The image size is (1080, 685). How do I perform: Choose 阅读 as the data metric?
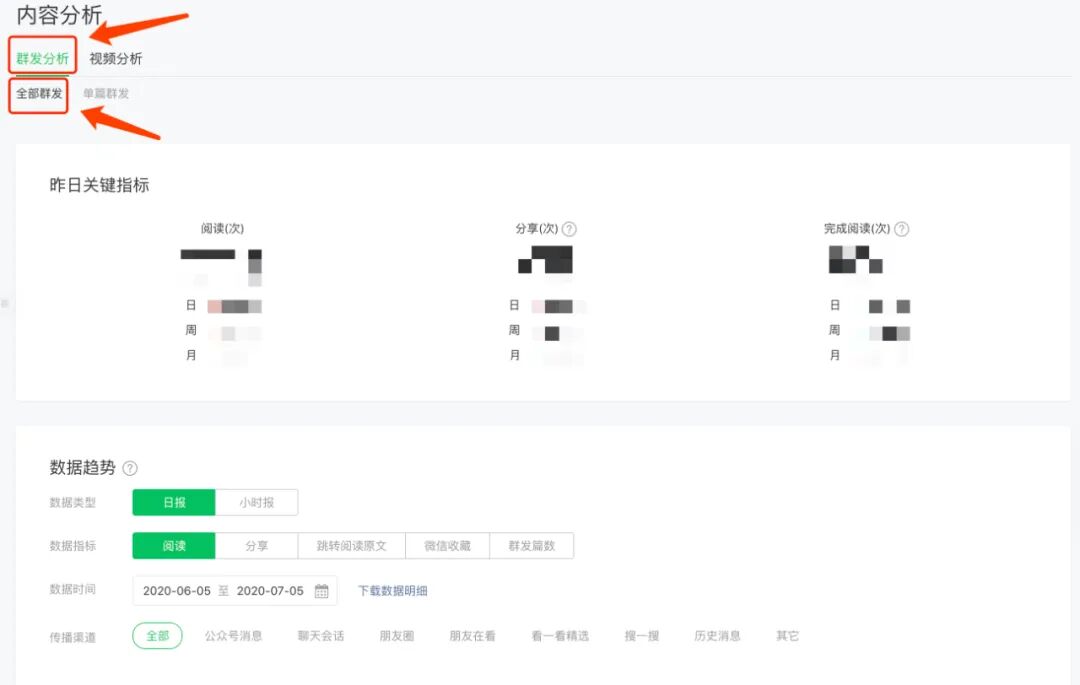point(174,546)
